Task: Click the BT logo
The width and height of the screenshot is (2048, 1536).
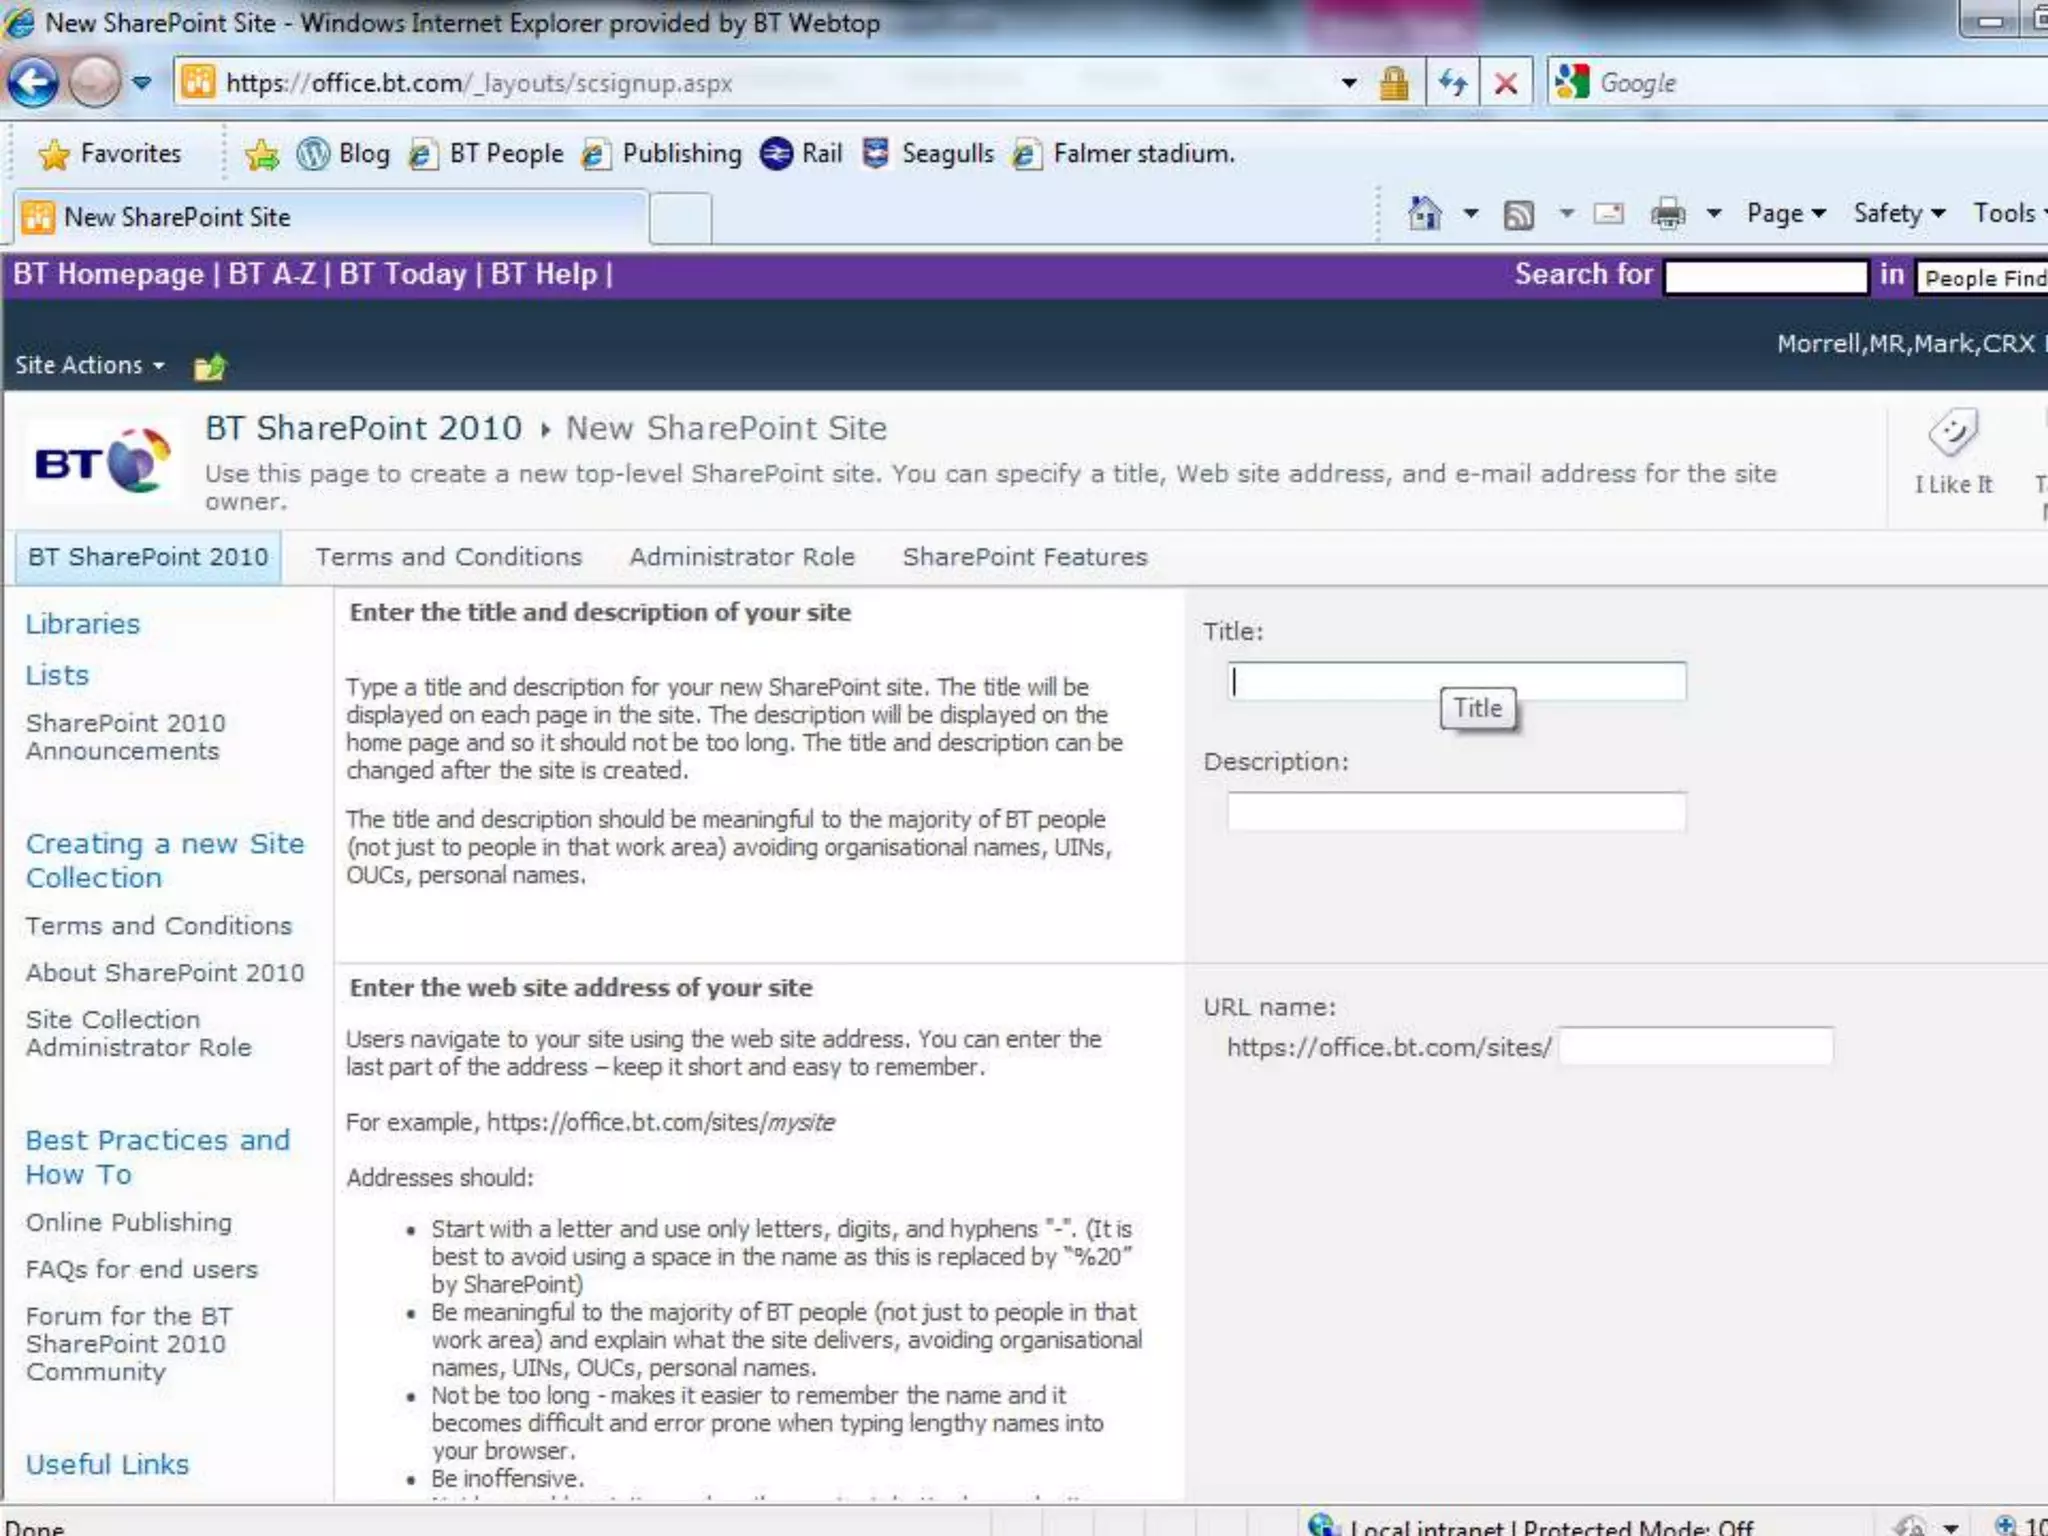Action: [102, 461]
